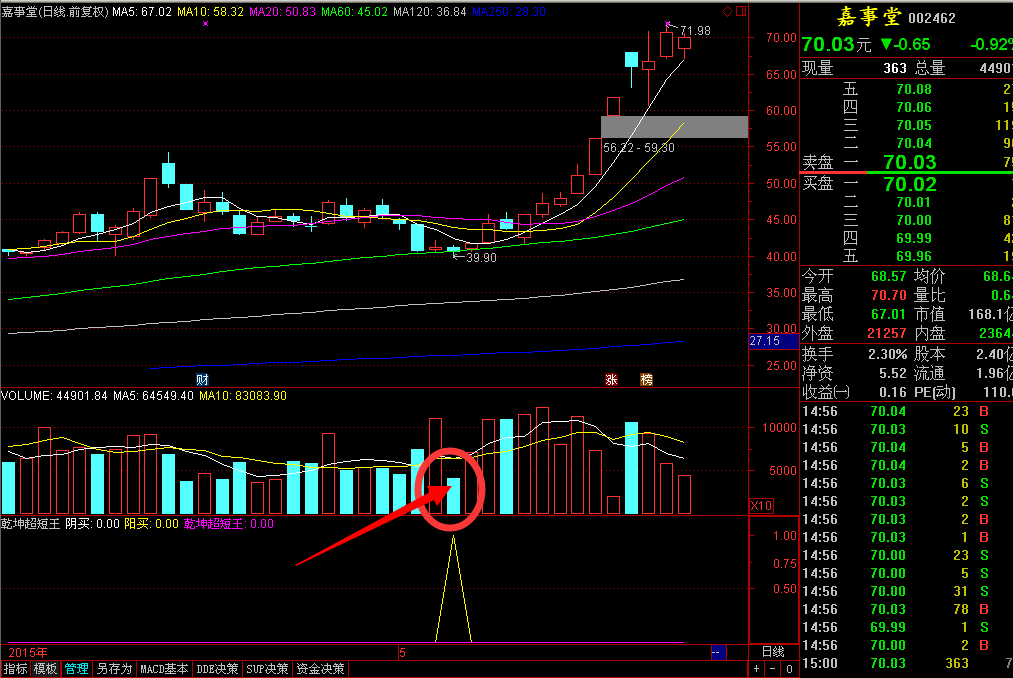
Task: Click the volume MA10: 83083.90 label
Action: 243,396
